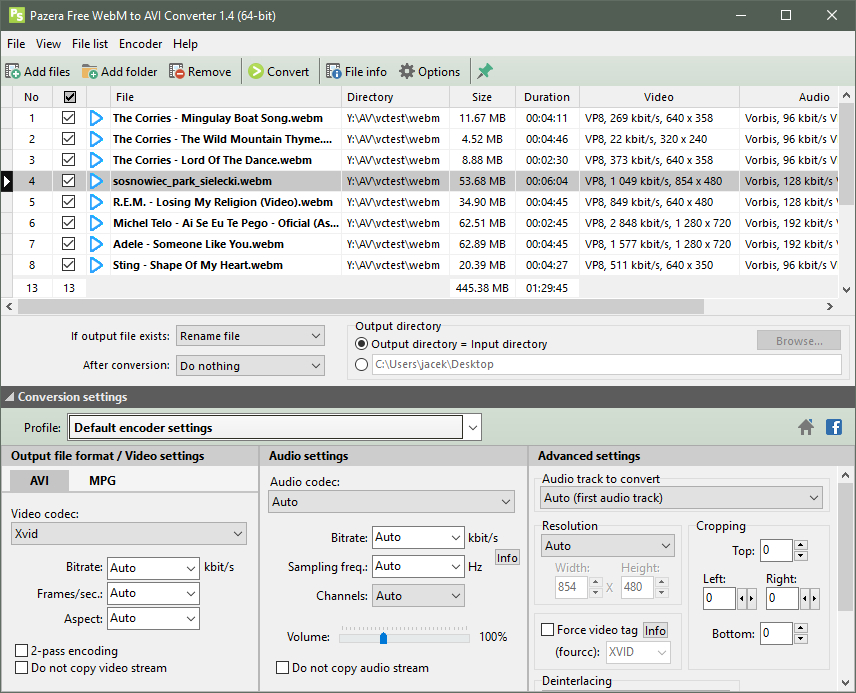Increase the Cropping Top value stepper
856x693 pixels.
pos(801,545)
